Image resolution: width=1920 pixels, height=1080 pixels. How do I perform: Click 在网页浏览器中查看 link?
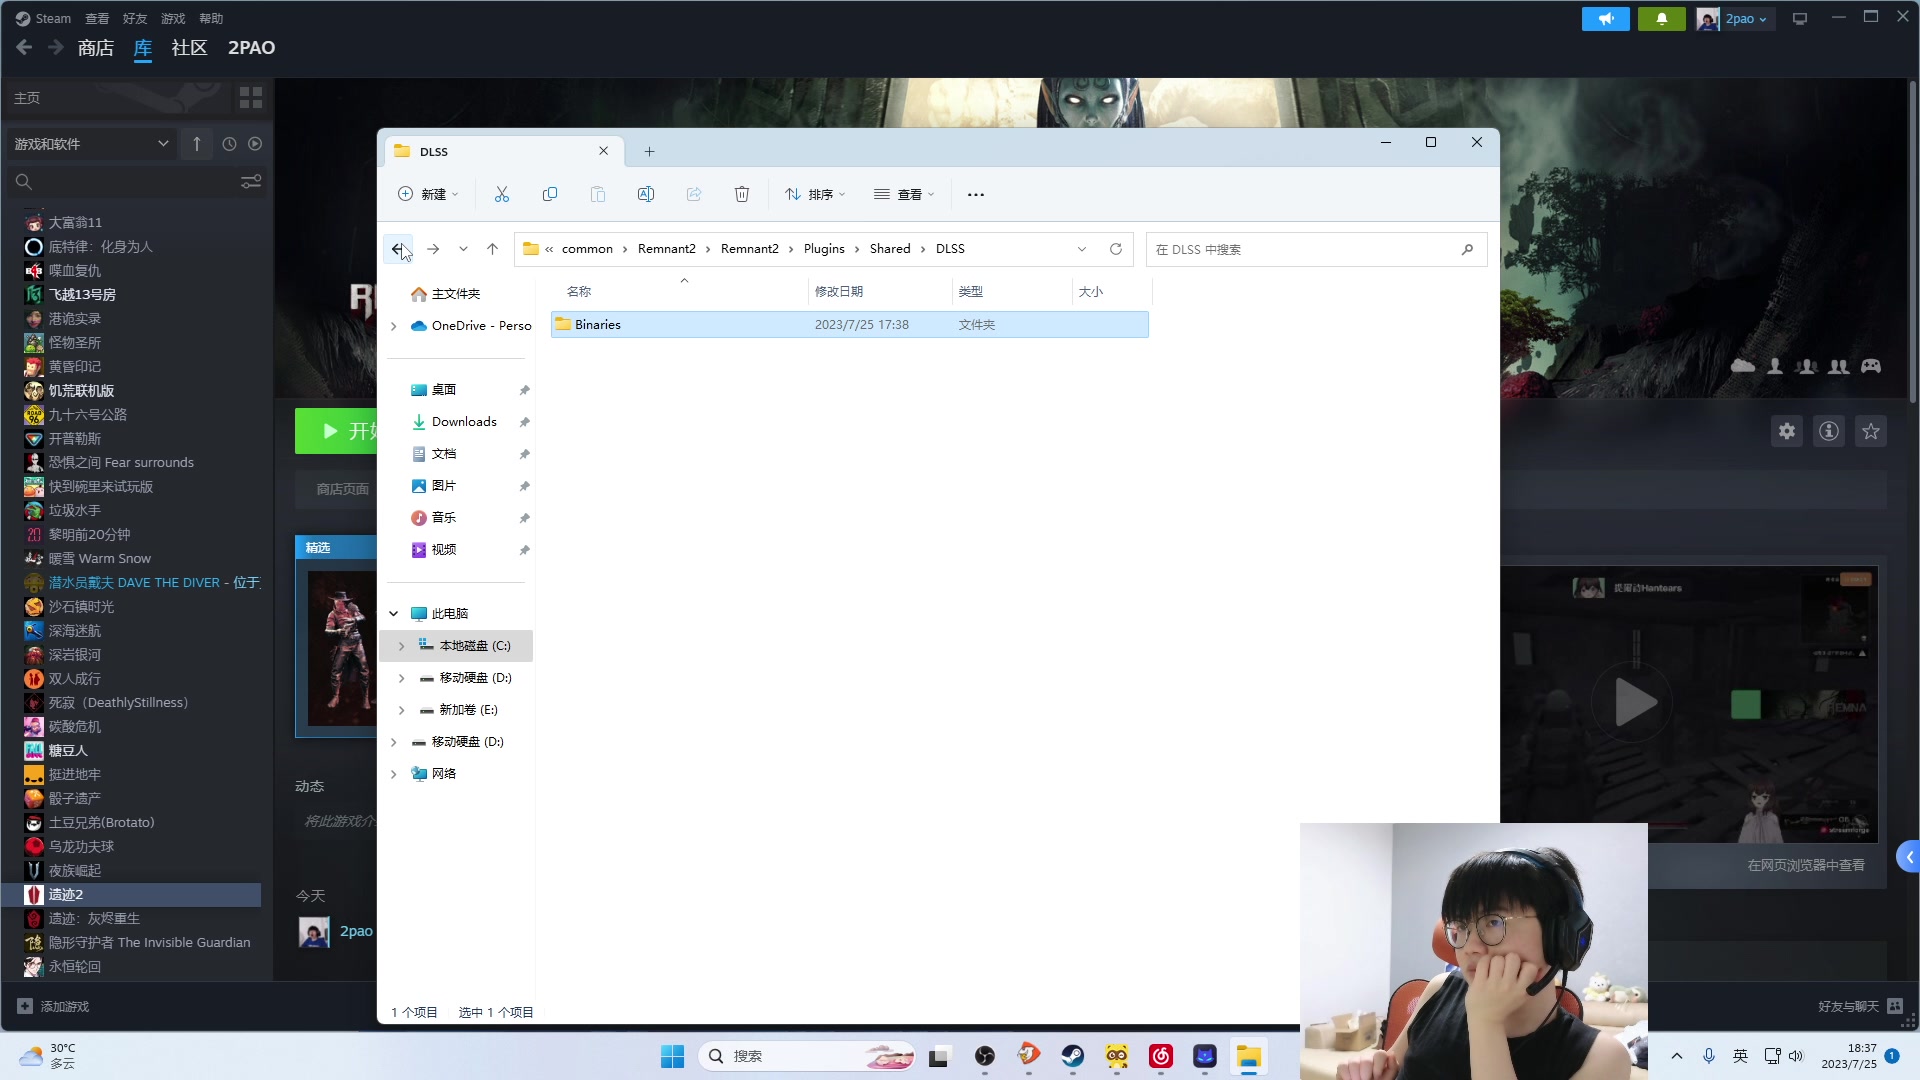(1806, 866)
